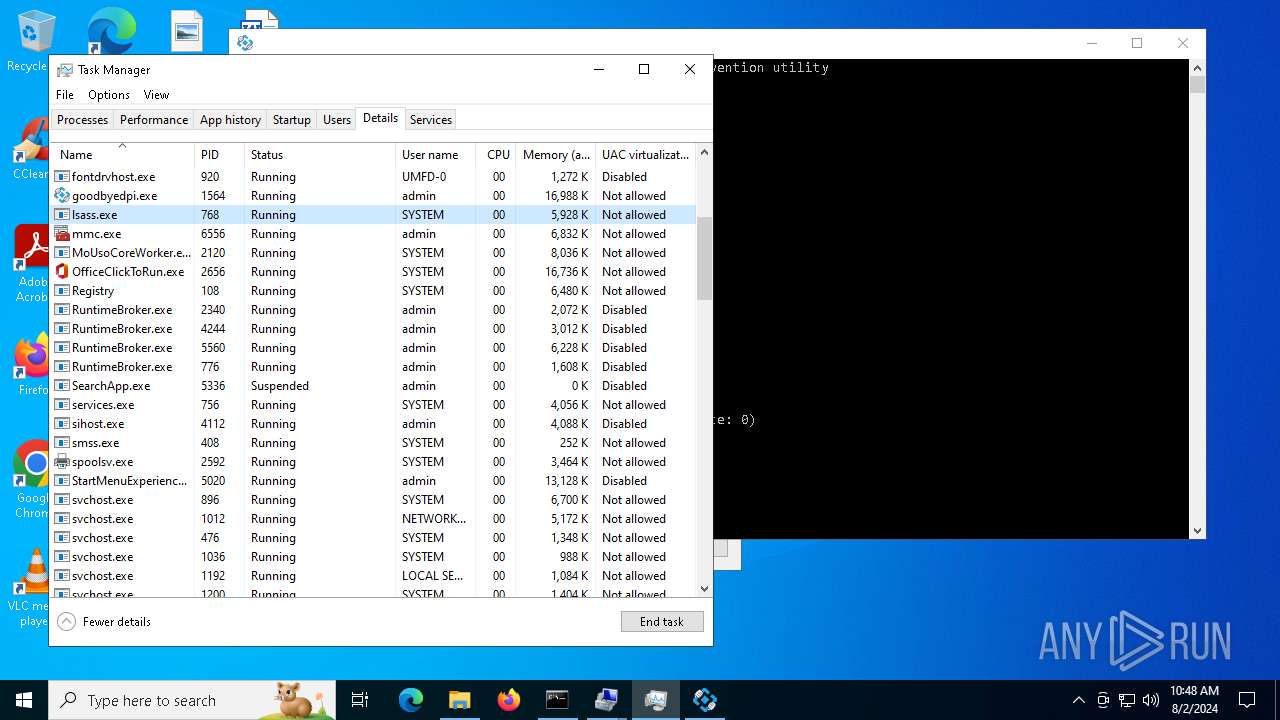Open the Options menu in Task Manager
1280x720 pixels.
(109, 95)
